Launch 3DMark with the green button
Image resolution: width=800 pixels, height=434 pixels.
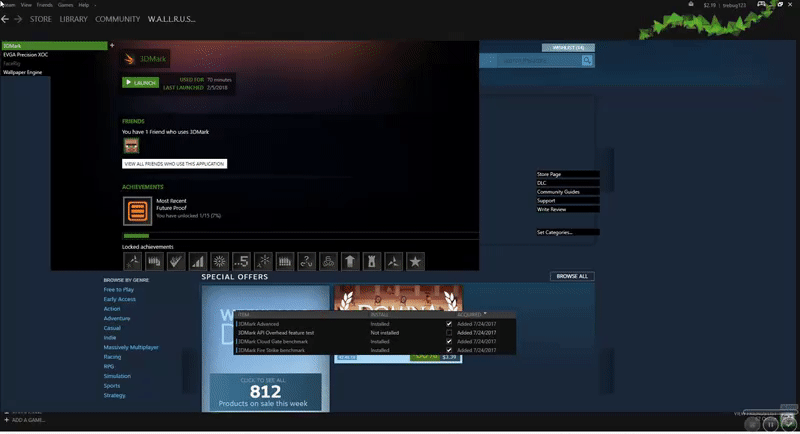pyautogui.click(x=140, y=83)
